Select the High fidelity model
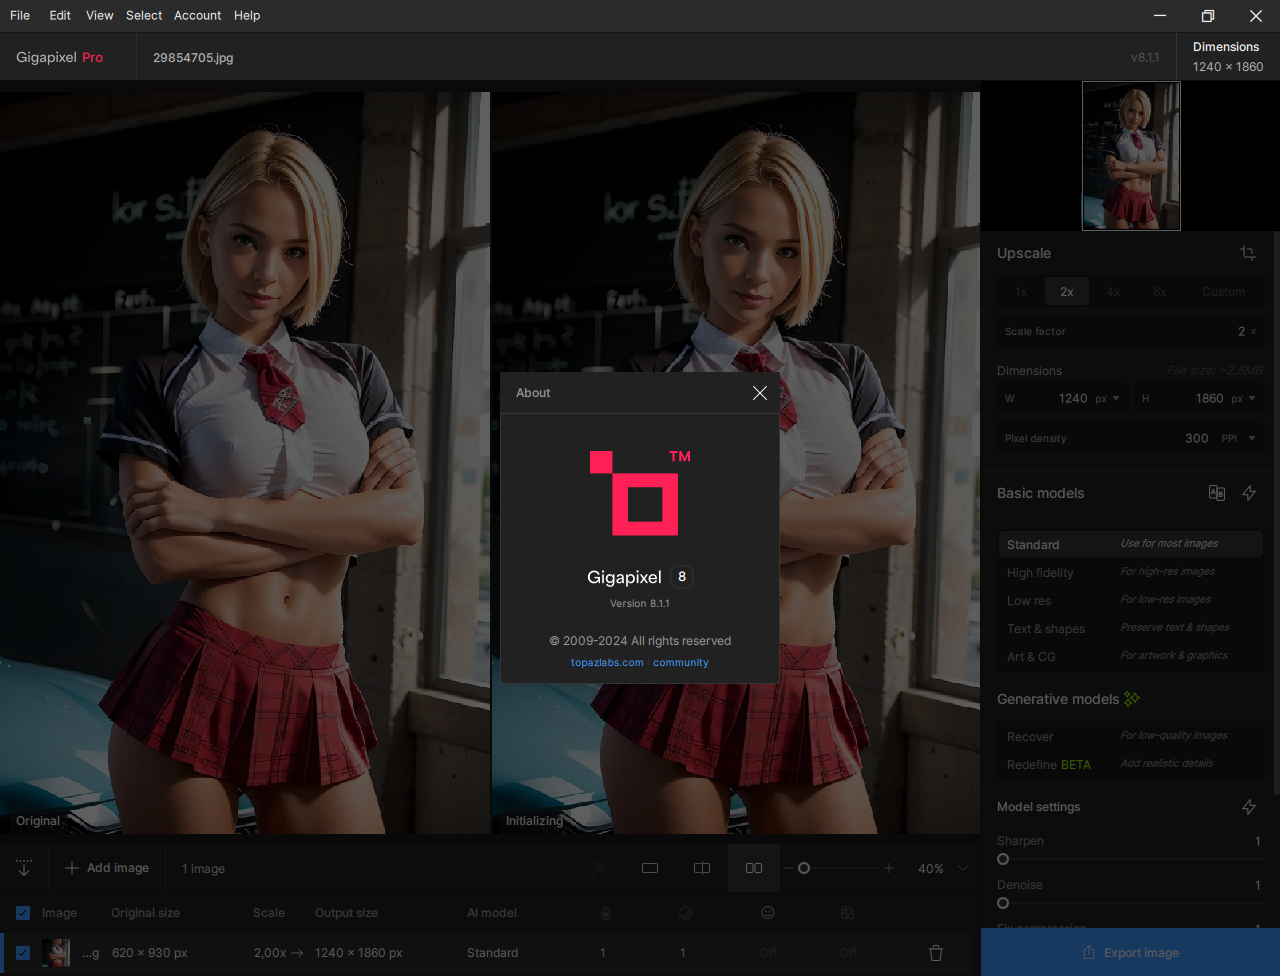Screen dimensions: 1280x976 (1130, 572)
